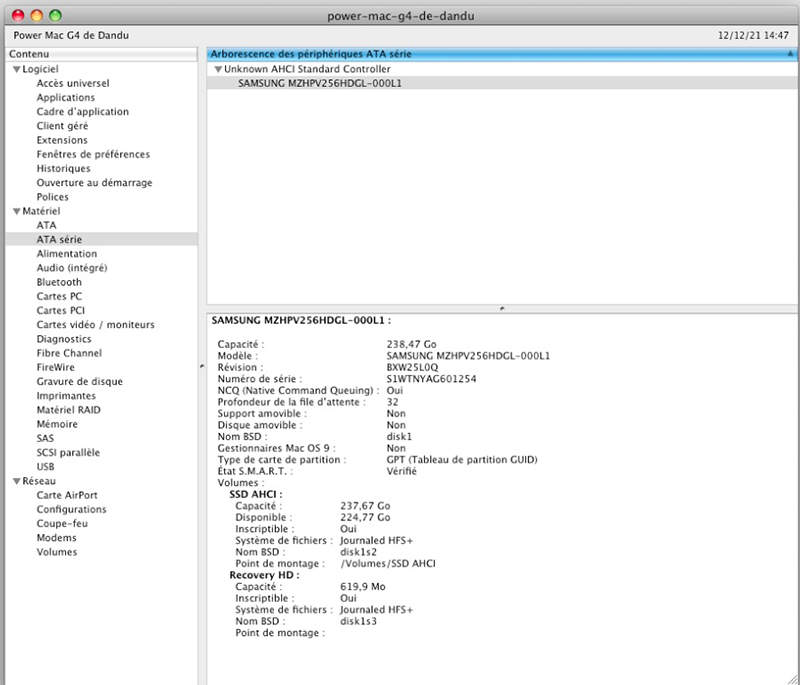Collapse the Unknown AHCI Standard Controller node

pyautogui.click(x=218, y=70)
